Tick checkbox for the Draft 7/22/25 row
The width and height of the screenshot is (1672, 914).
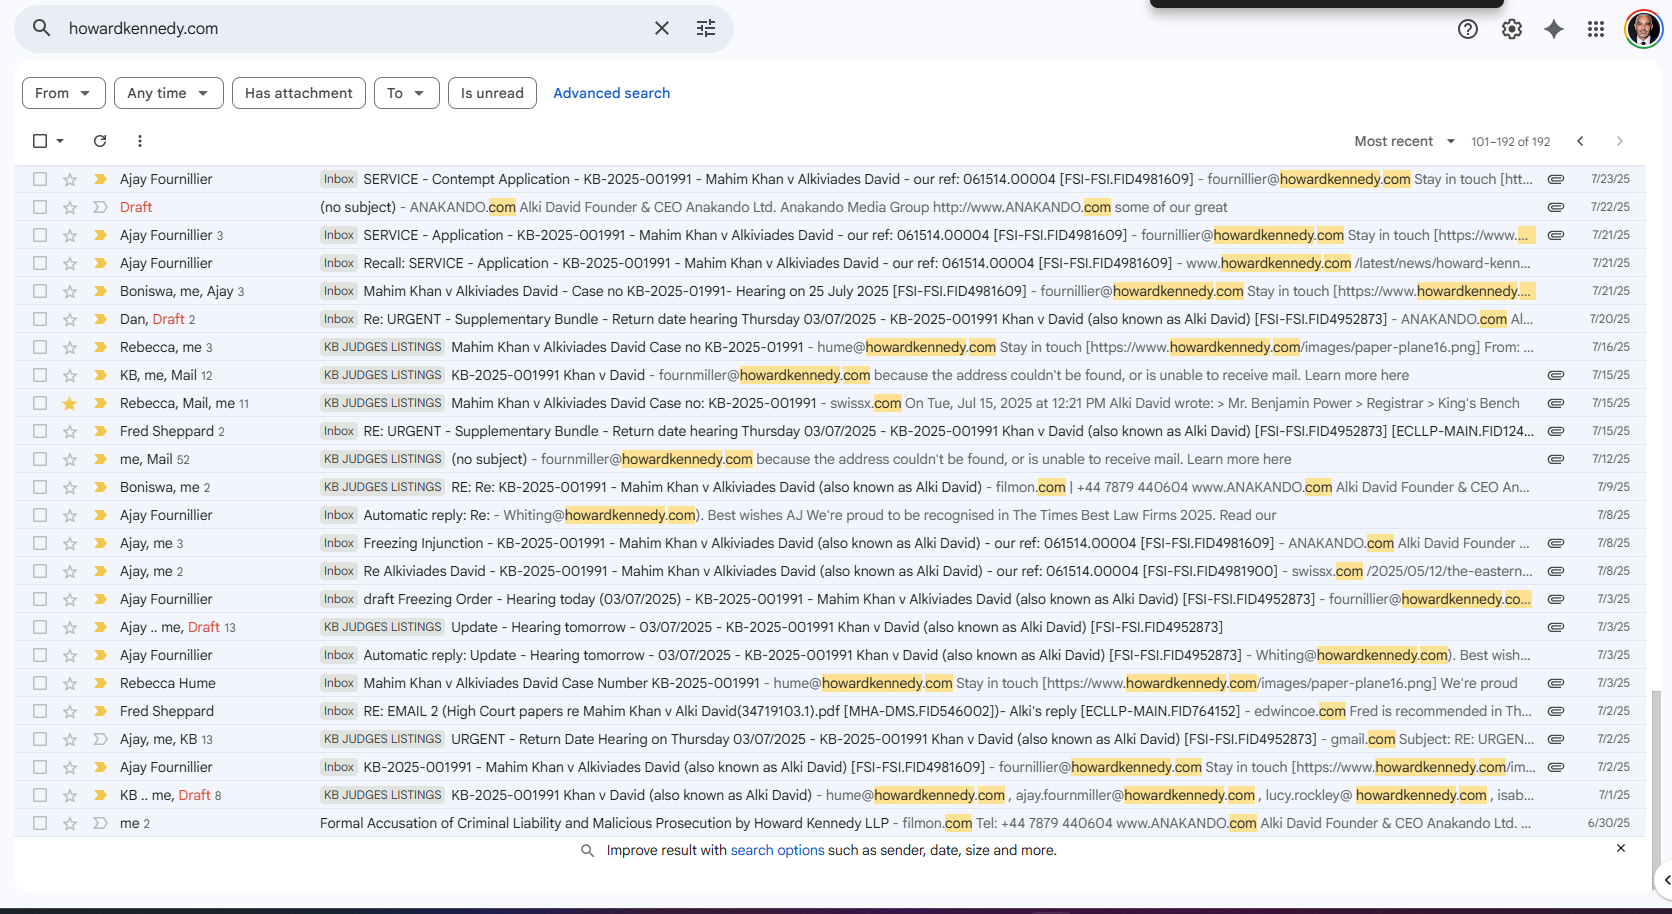point(40,207)
